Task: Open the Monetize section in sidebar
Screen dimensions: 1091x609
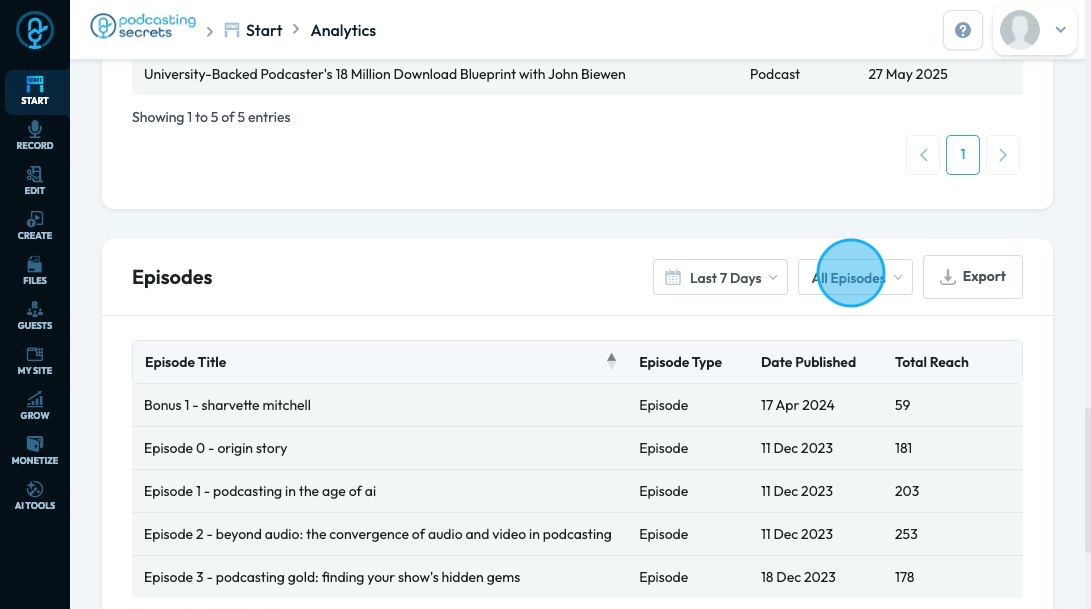Action: coord(34,451)
